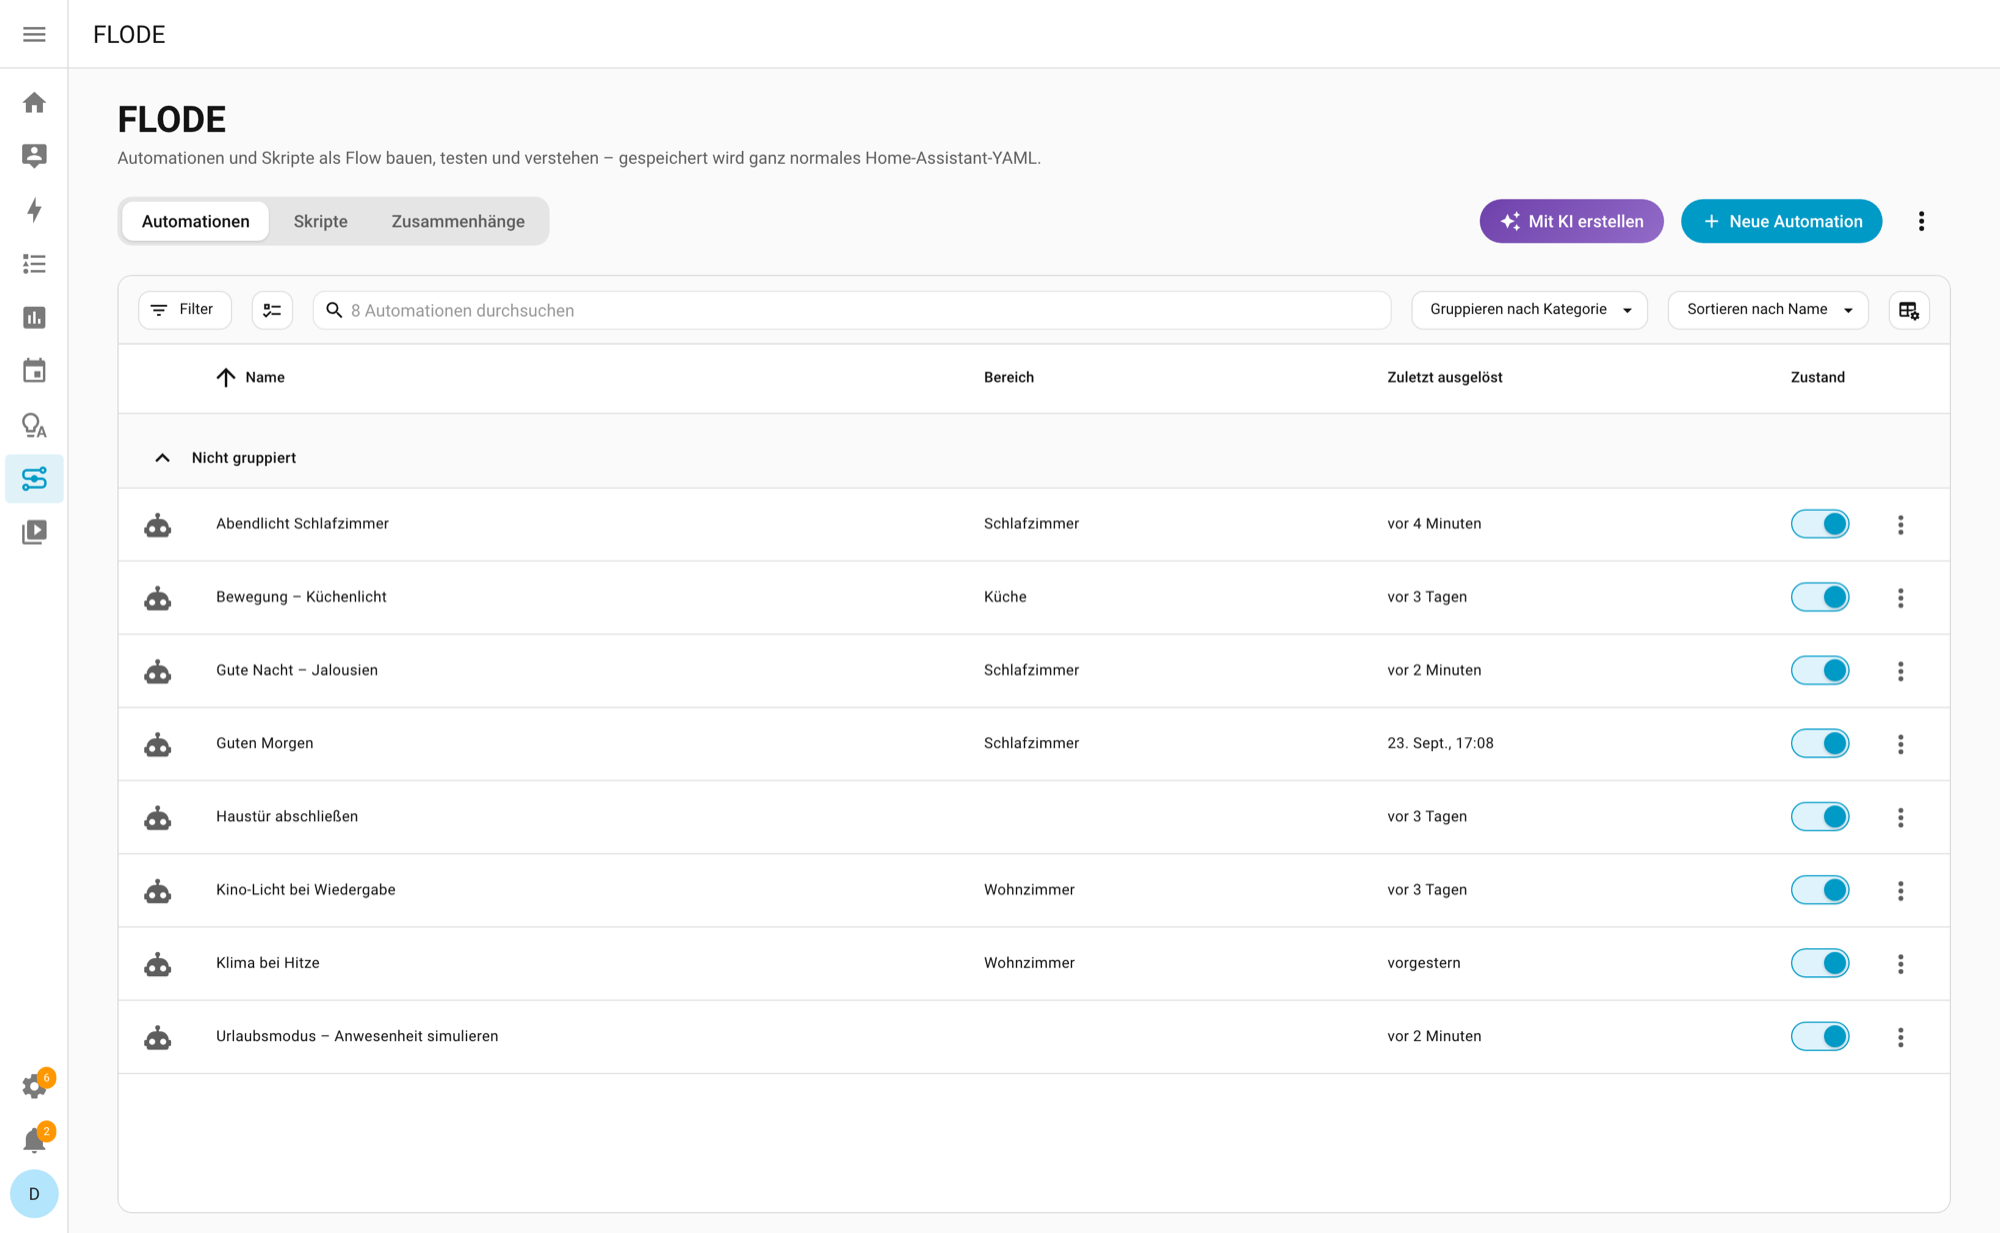Switch to the Skripte tab
This screenshot has width=2000, height=1233.
(x=321, y=221)
